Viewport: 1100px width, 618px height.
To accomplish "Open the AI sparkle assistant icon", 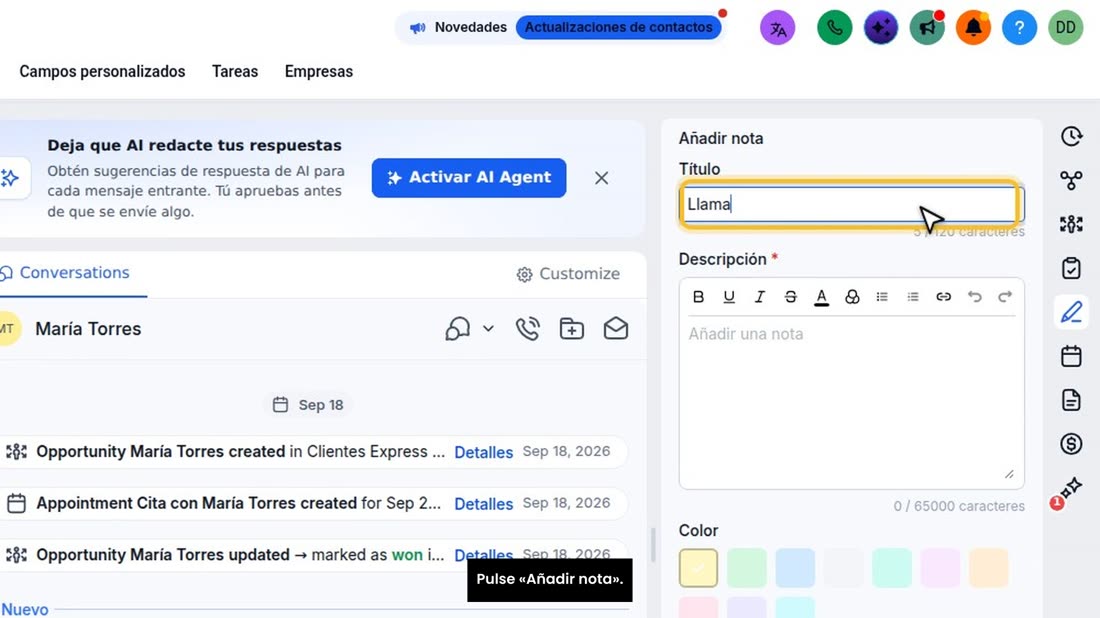I will tap(880, 28).
